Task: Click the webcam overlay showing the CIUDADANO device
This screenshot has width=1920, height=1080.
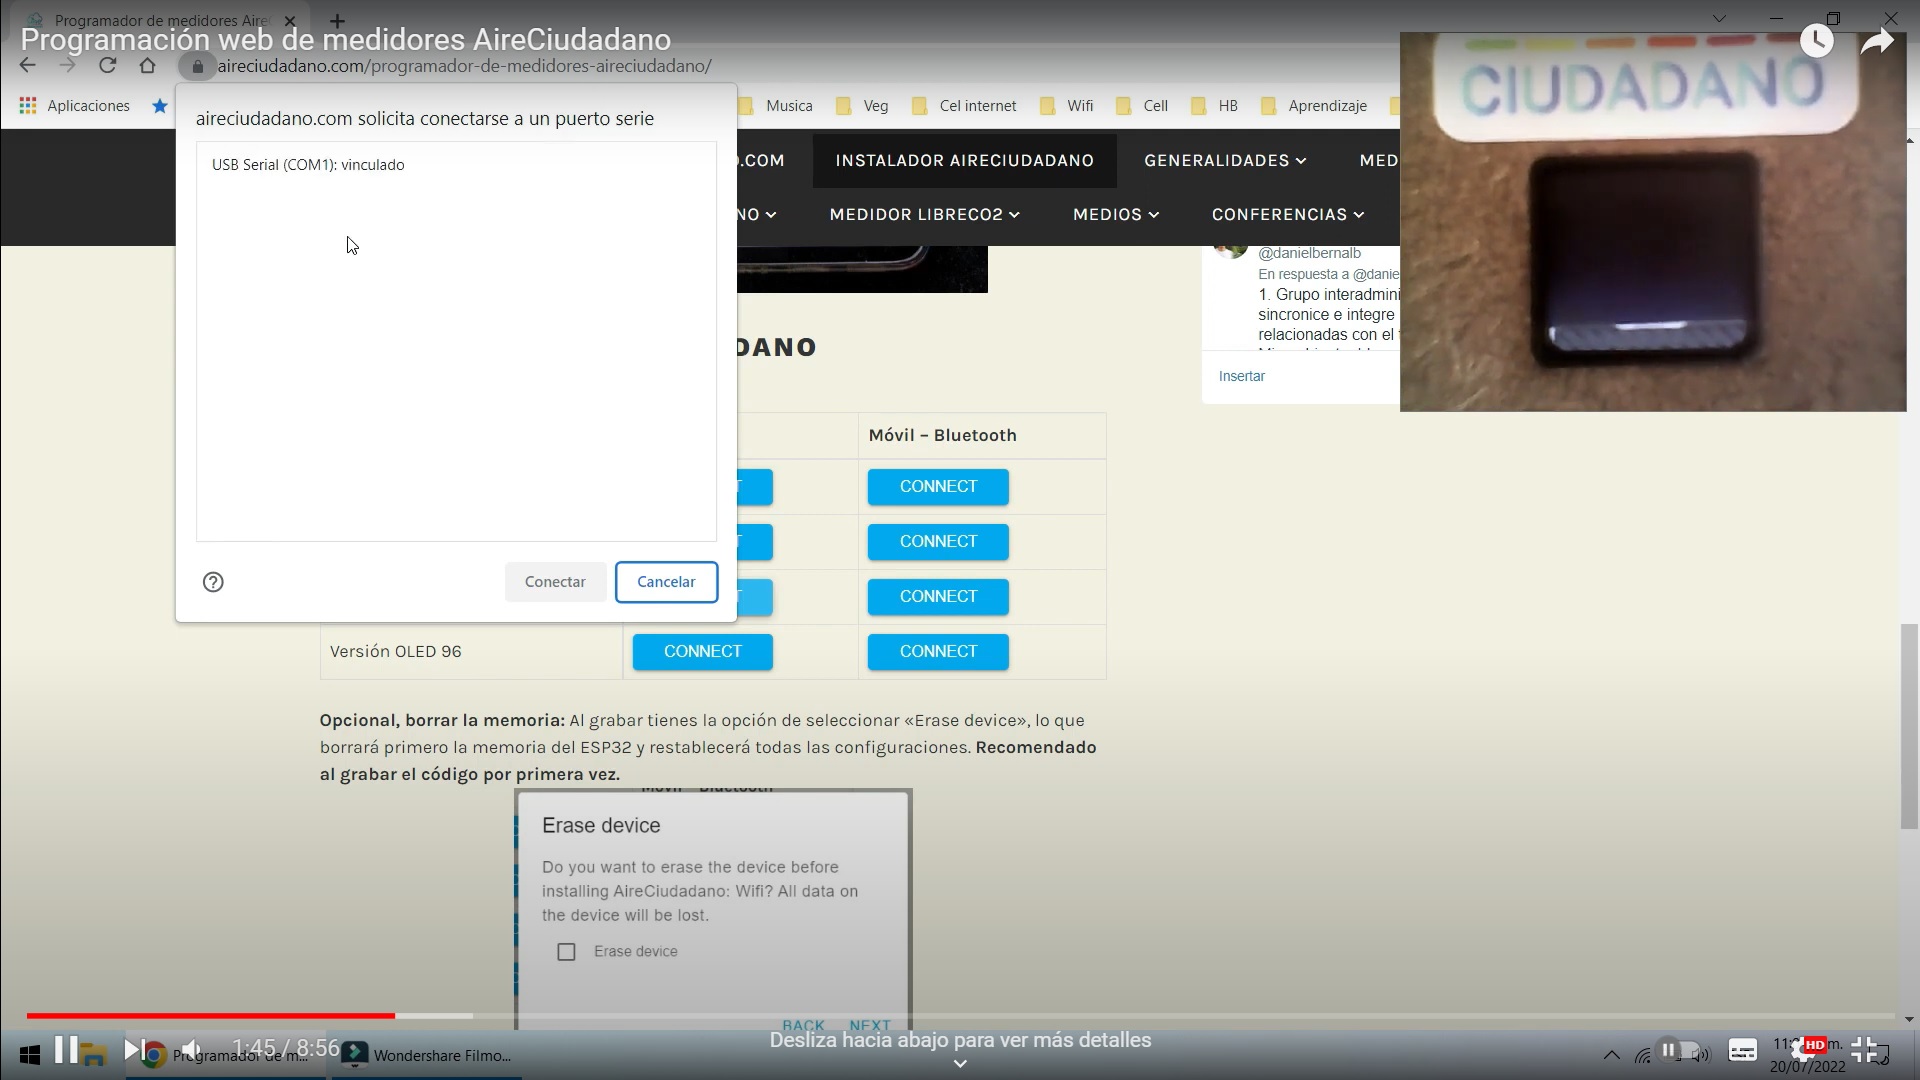Action: point(1653,222)
